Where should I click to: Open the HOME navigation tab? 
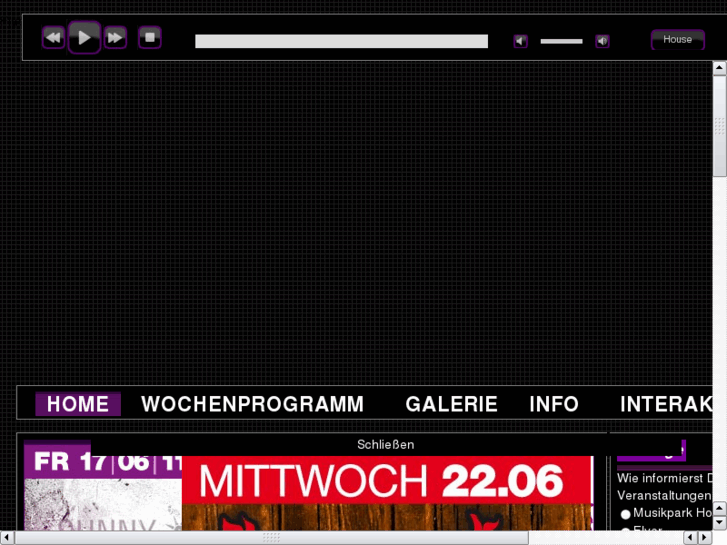(78, 404)
